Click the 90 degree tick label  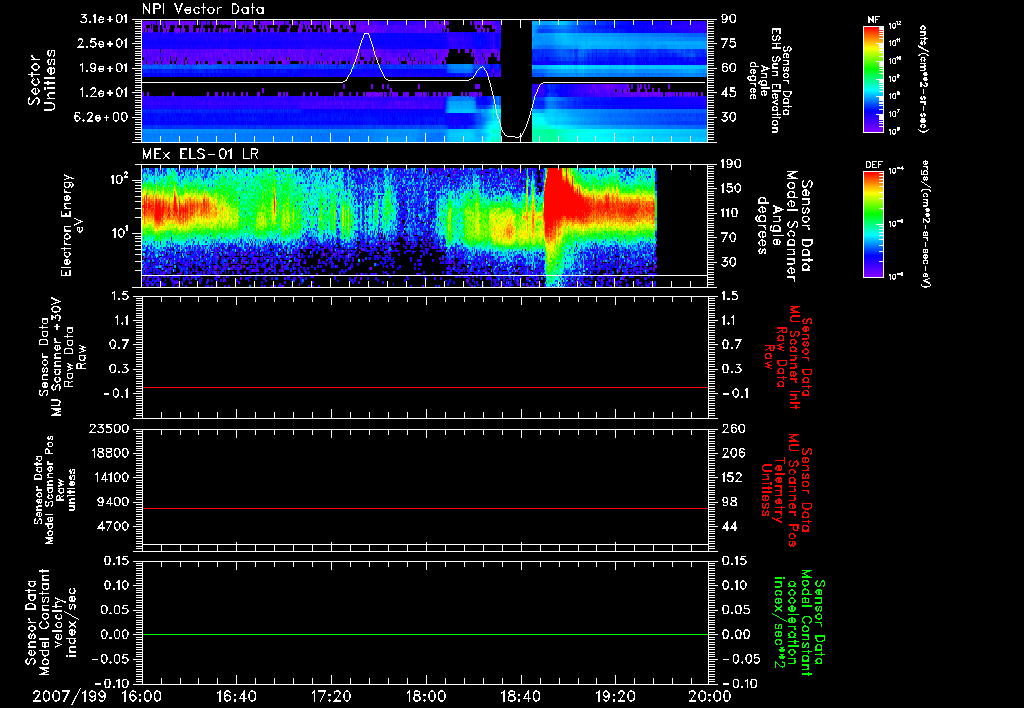728,19
